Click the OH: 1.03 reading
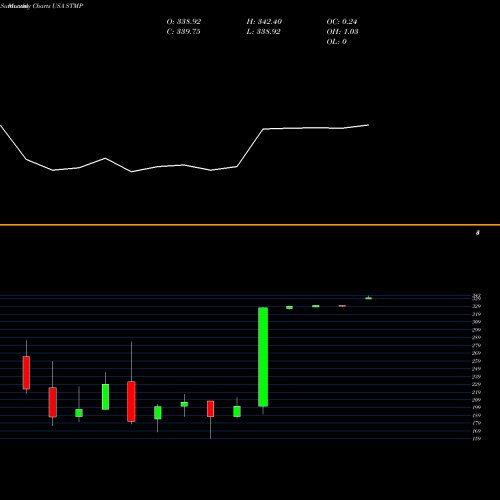 (342, 32)
